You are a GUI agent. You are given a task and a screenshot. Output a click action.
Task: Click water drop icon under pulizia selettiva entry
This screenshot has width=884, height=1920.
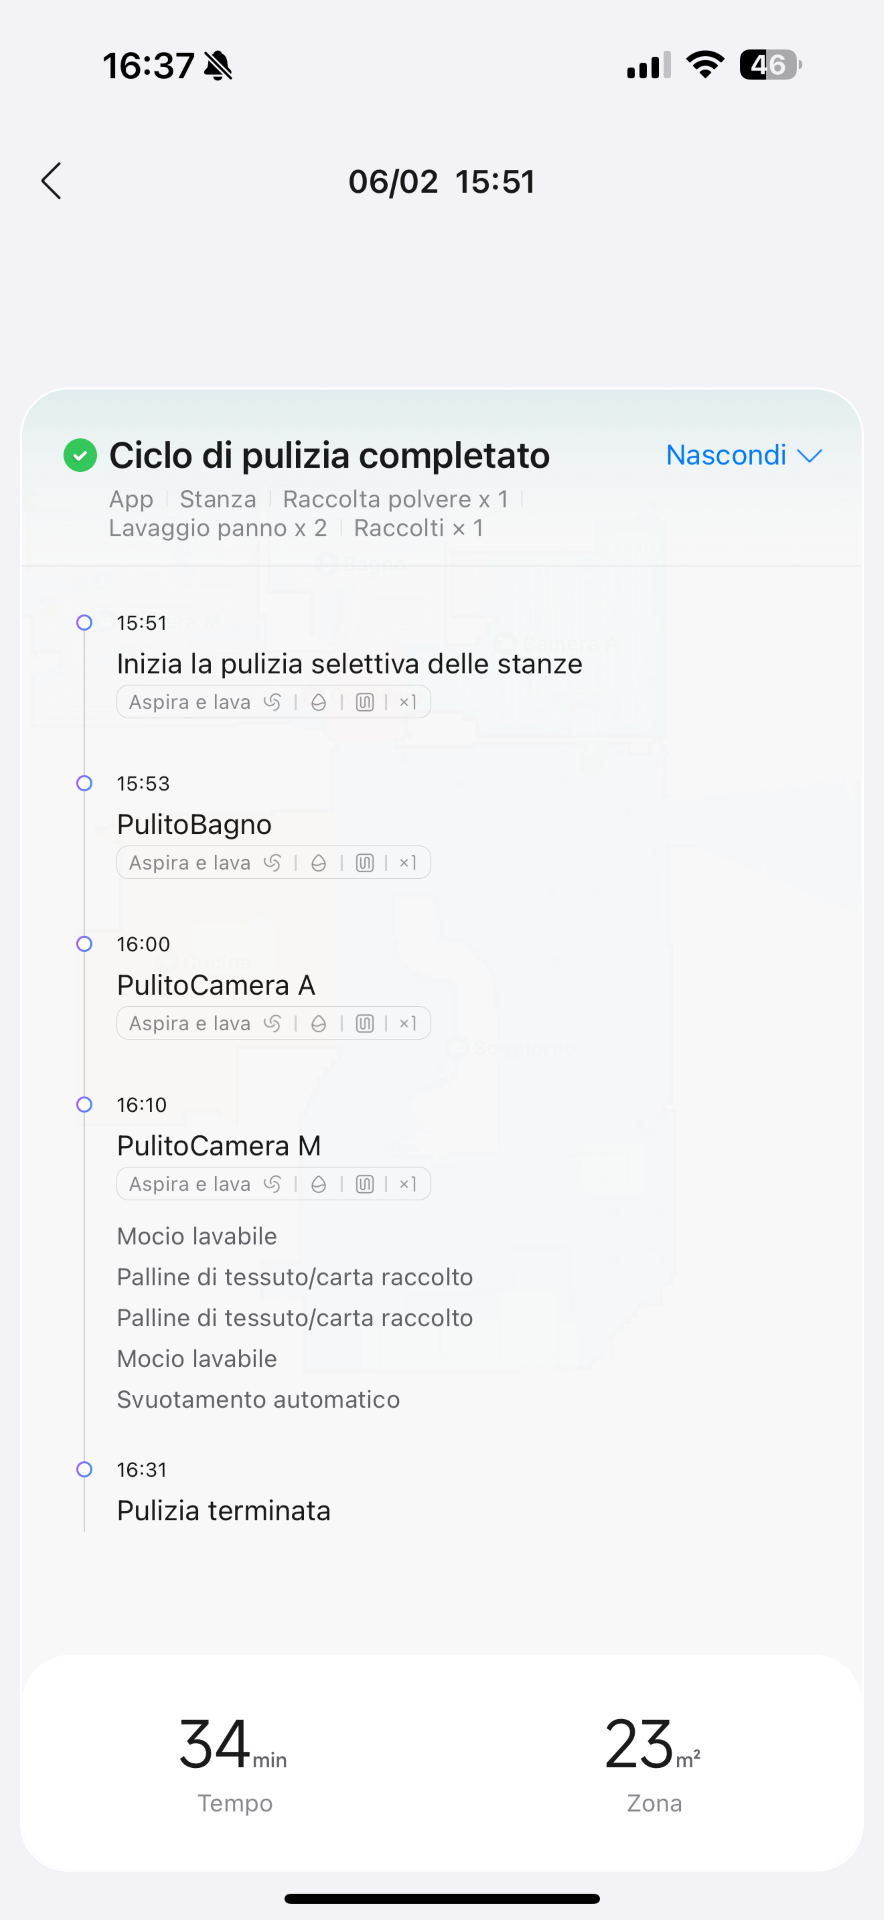pos(319,702)
